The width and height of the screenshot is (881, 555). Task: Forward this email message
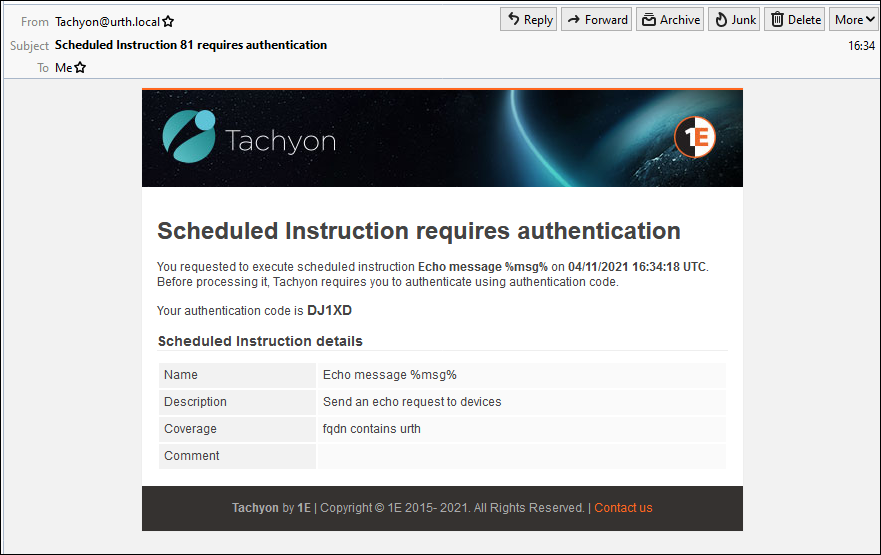596,19
